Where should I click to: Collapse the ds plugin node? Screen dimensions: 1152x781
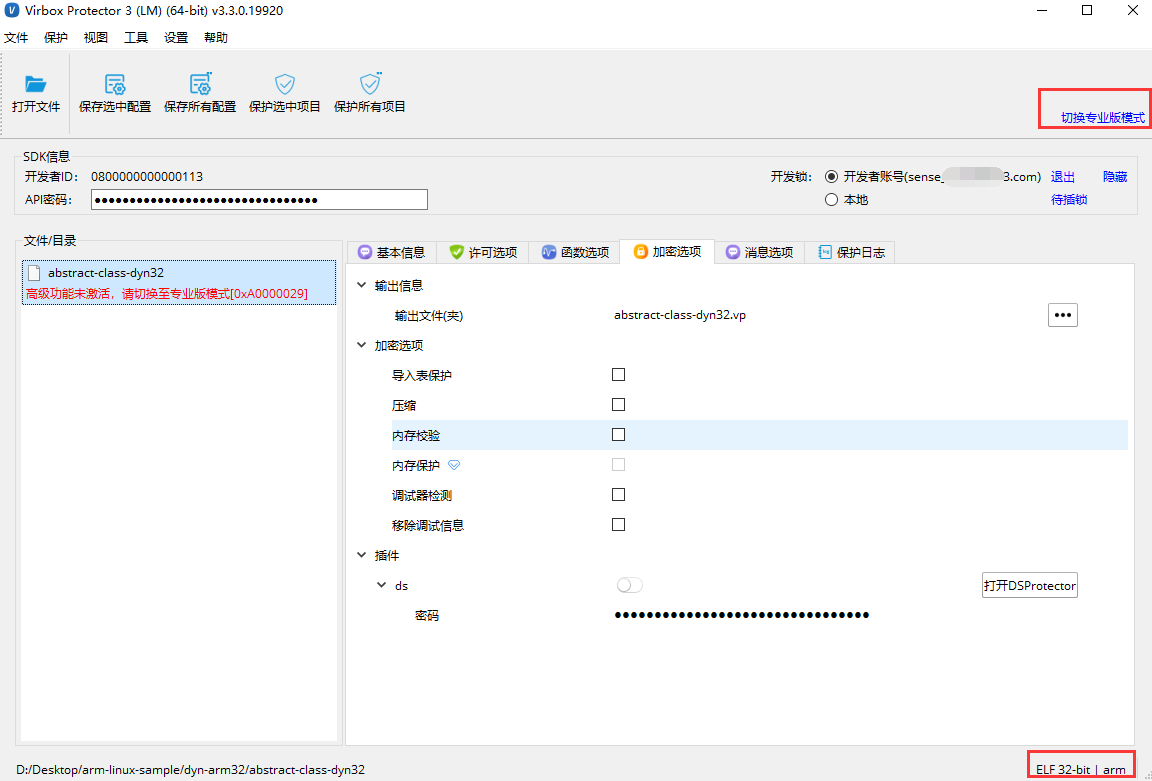(381, 585)
